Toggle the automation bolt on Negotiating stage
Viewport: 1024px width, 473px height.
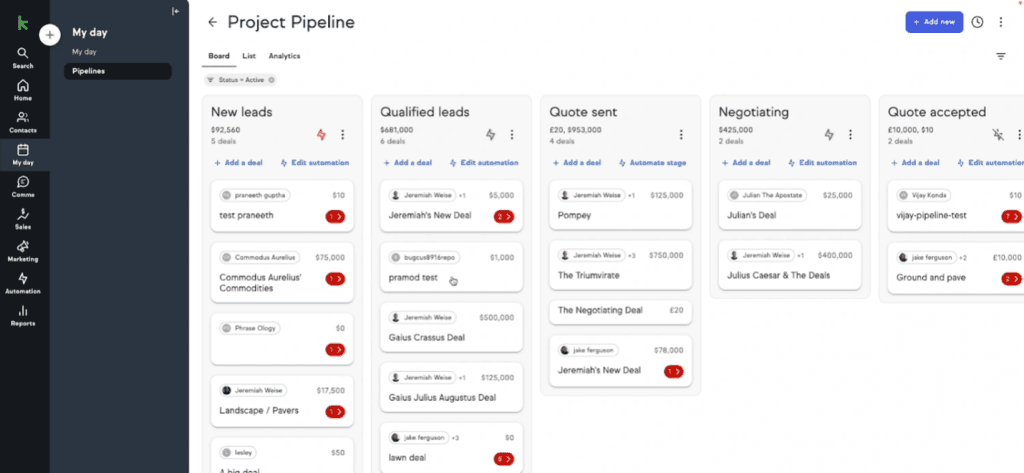tap(828, 135)
